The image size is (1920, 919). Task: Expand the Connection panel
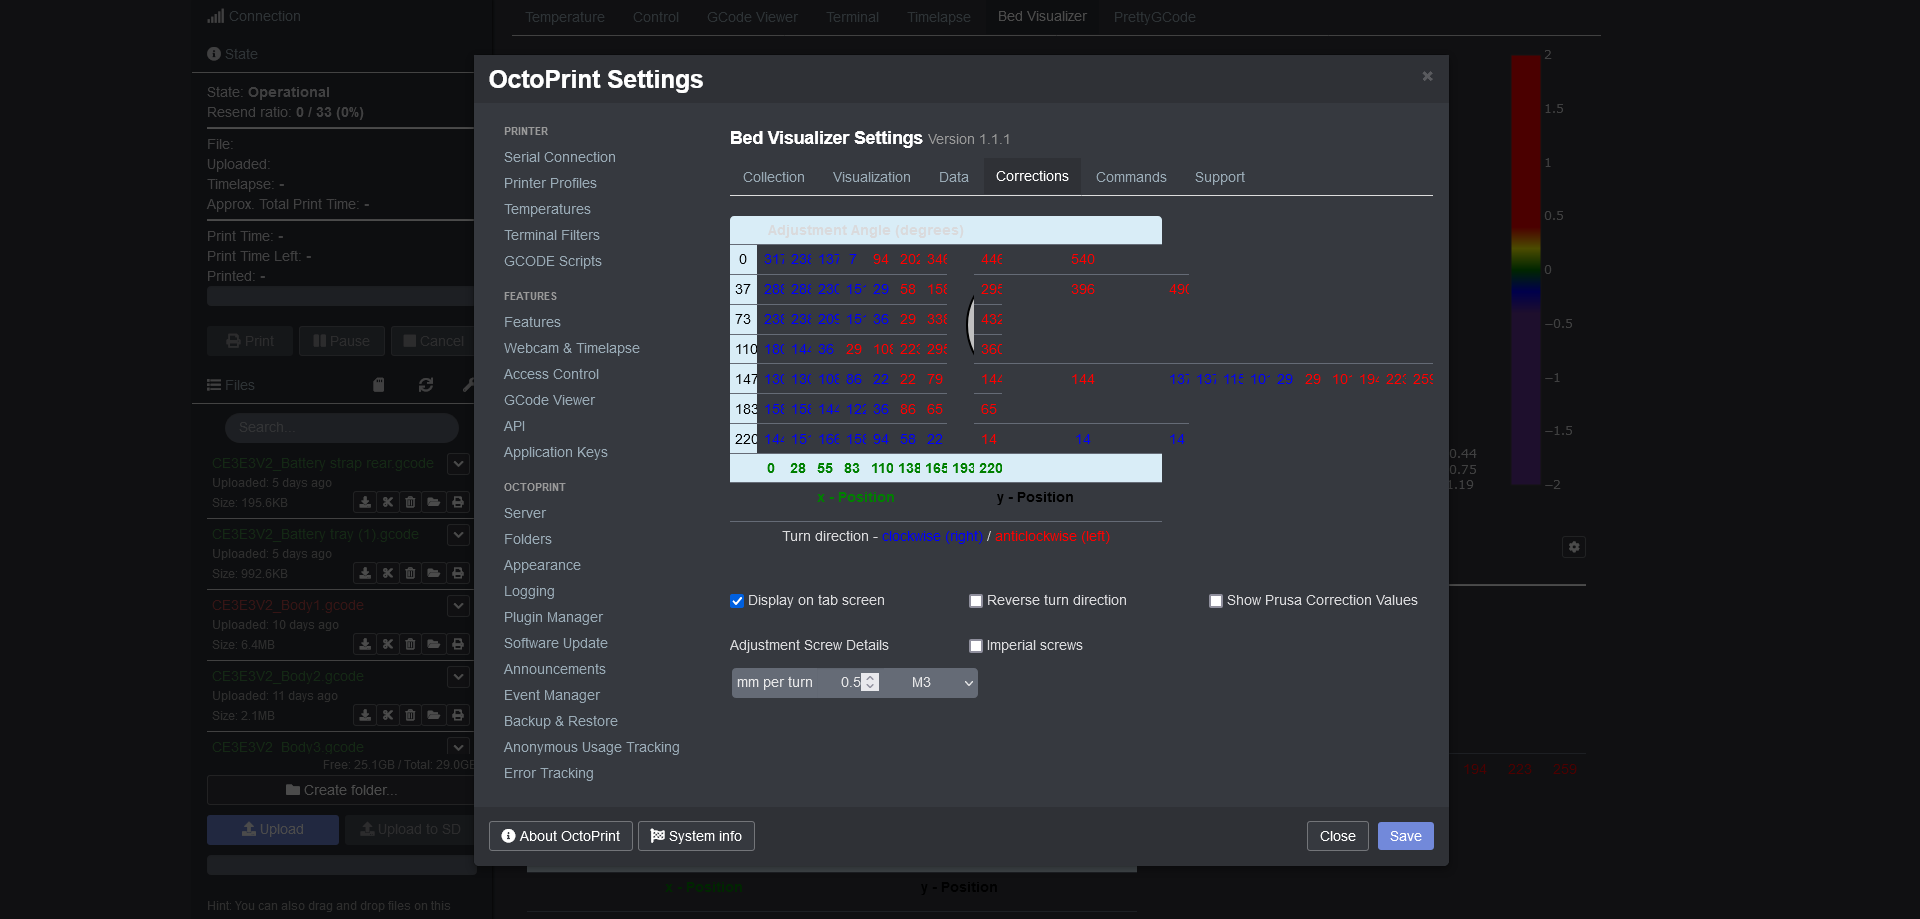click(254, 16)
